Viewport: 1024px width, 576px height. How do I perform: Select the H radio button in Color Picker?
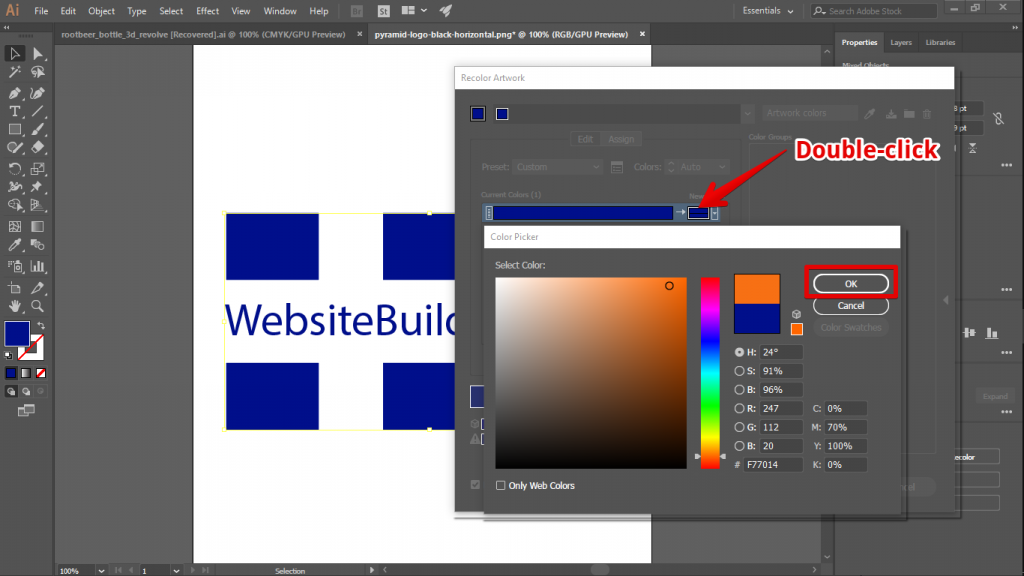(739, 352)
